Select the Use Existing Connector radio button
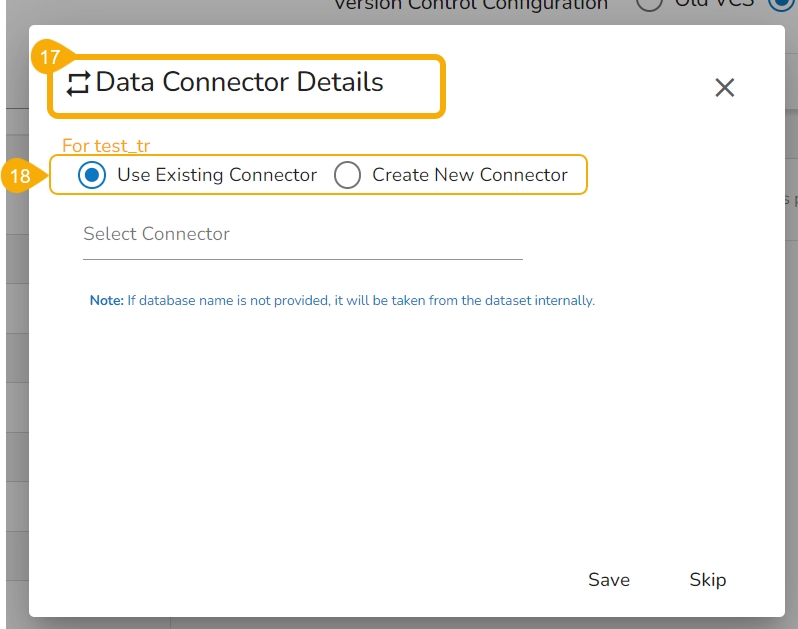 tap(93, 175)
